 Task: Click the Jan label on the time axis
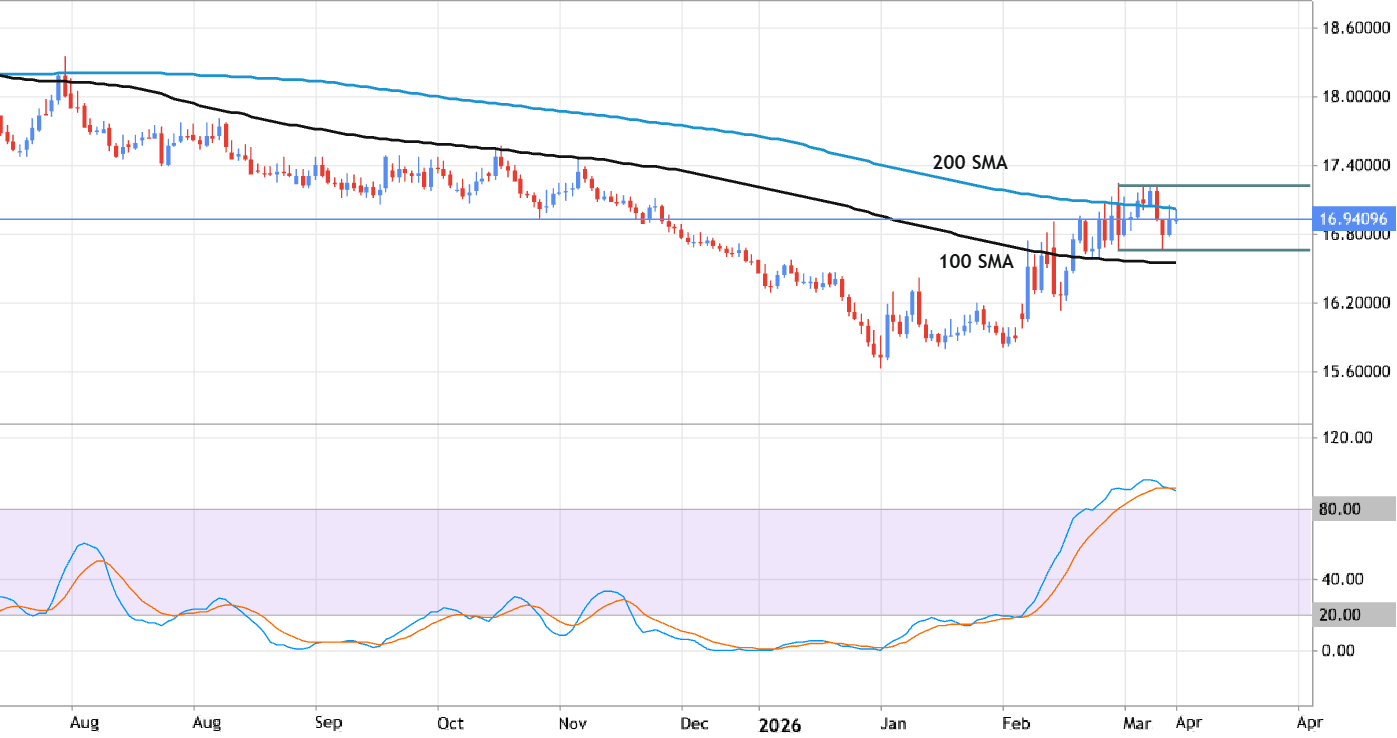[x=893, y=722]
